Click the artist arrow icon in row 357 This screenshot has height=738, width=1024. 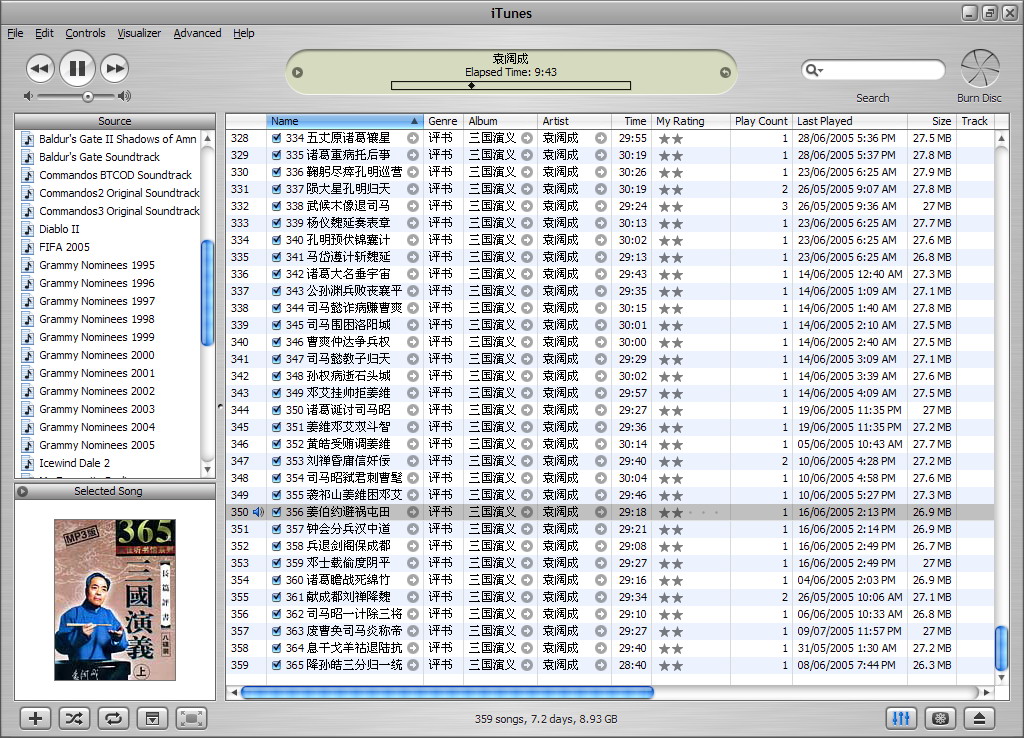[601, 631]
